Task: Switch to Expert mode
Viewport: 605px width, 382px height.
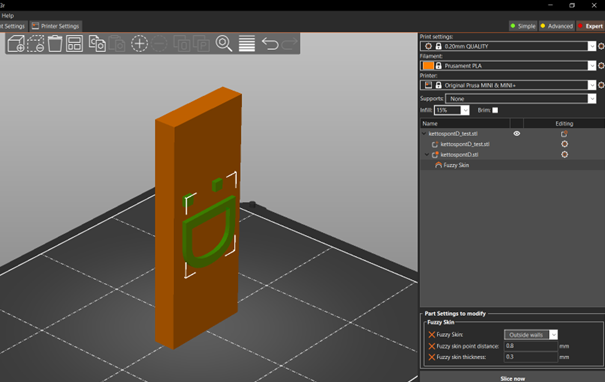Action: click(x=590, y=26)
